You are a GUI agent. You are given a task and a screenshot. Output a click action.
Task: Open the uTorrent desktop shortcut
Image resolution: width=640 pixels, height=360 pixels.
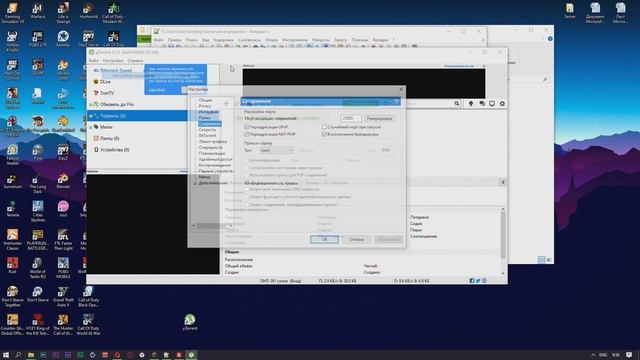189,322
